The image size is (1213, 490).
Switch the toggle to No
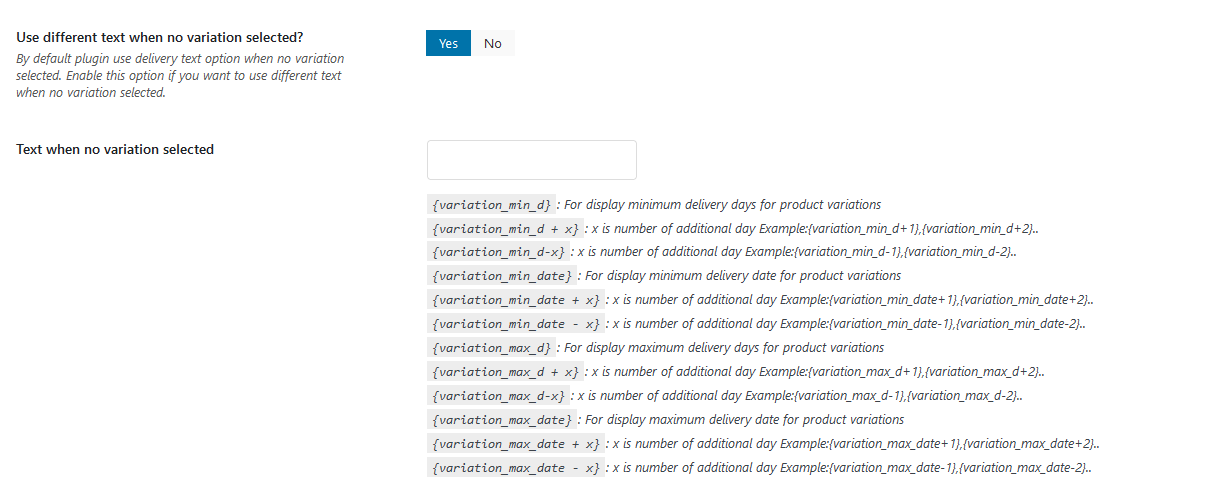pyautogui.click(x=493, y=43)
